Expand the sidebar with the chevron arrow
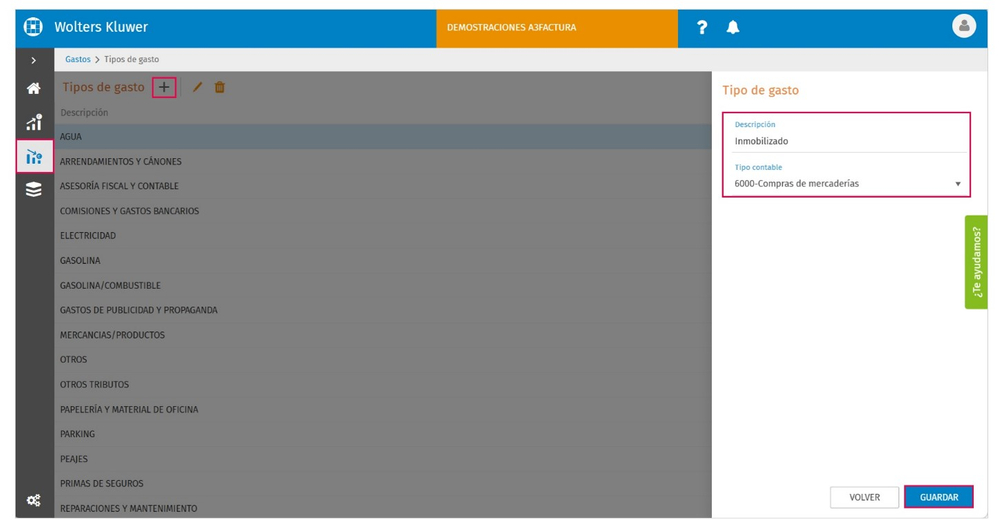999x527 pixels. click(x=34, y=61)
